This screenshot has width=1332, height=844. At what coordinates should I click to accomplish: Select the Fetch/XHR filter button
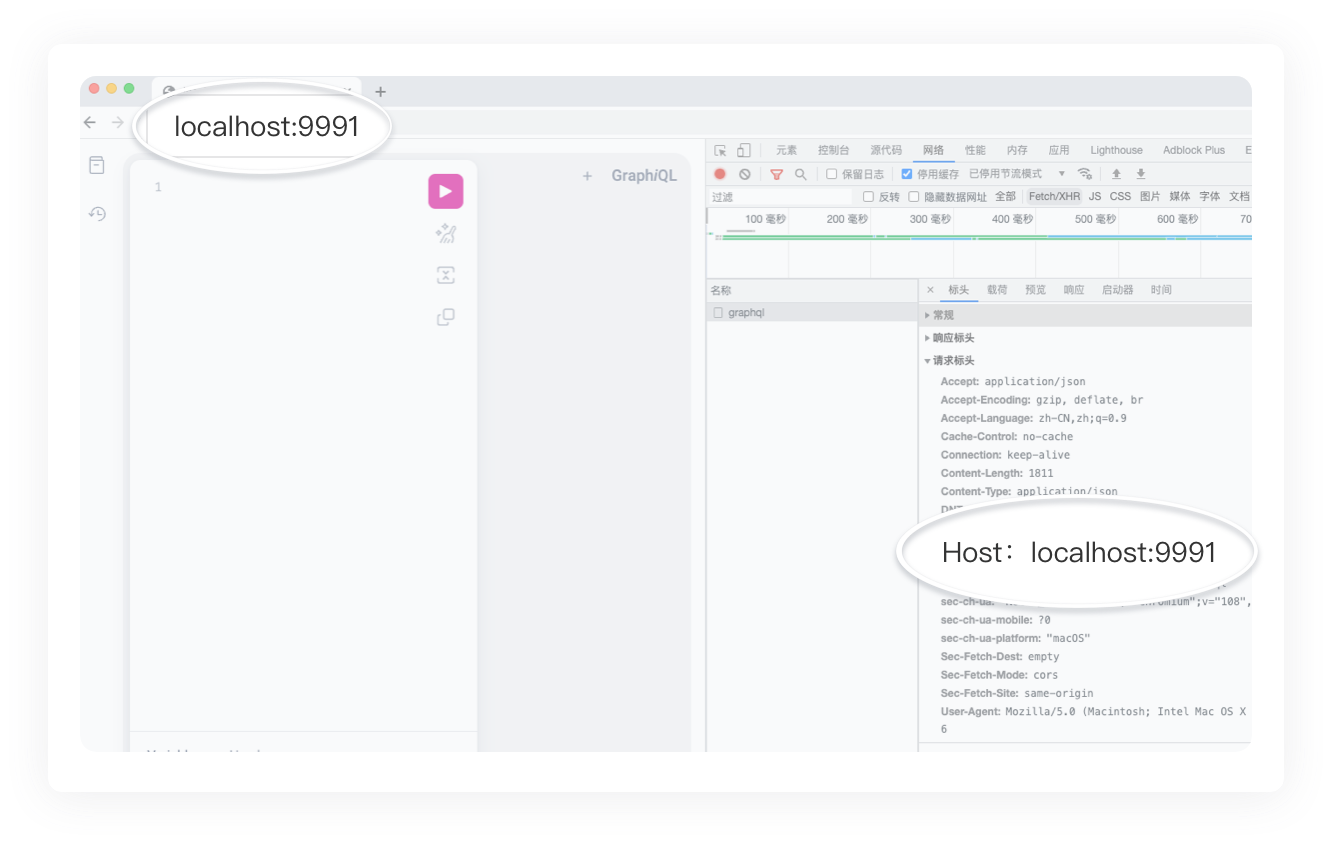tap(1054, 197)
